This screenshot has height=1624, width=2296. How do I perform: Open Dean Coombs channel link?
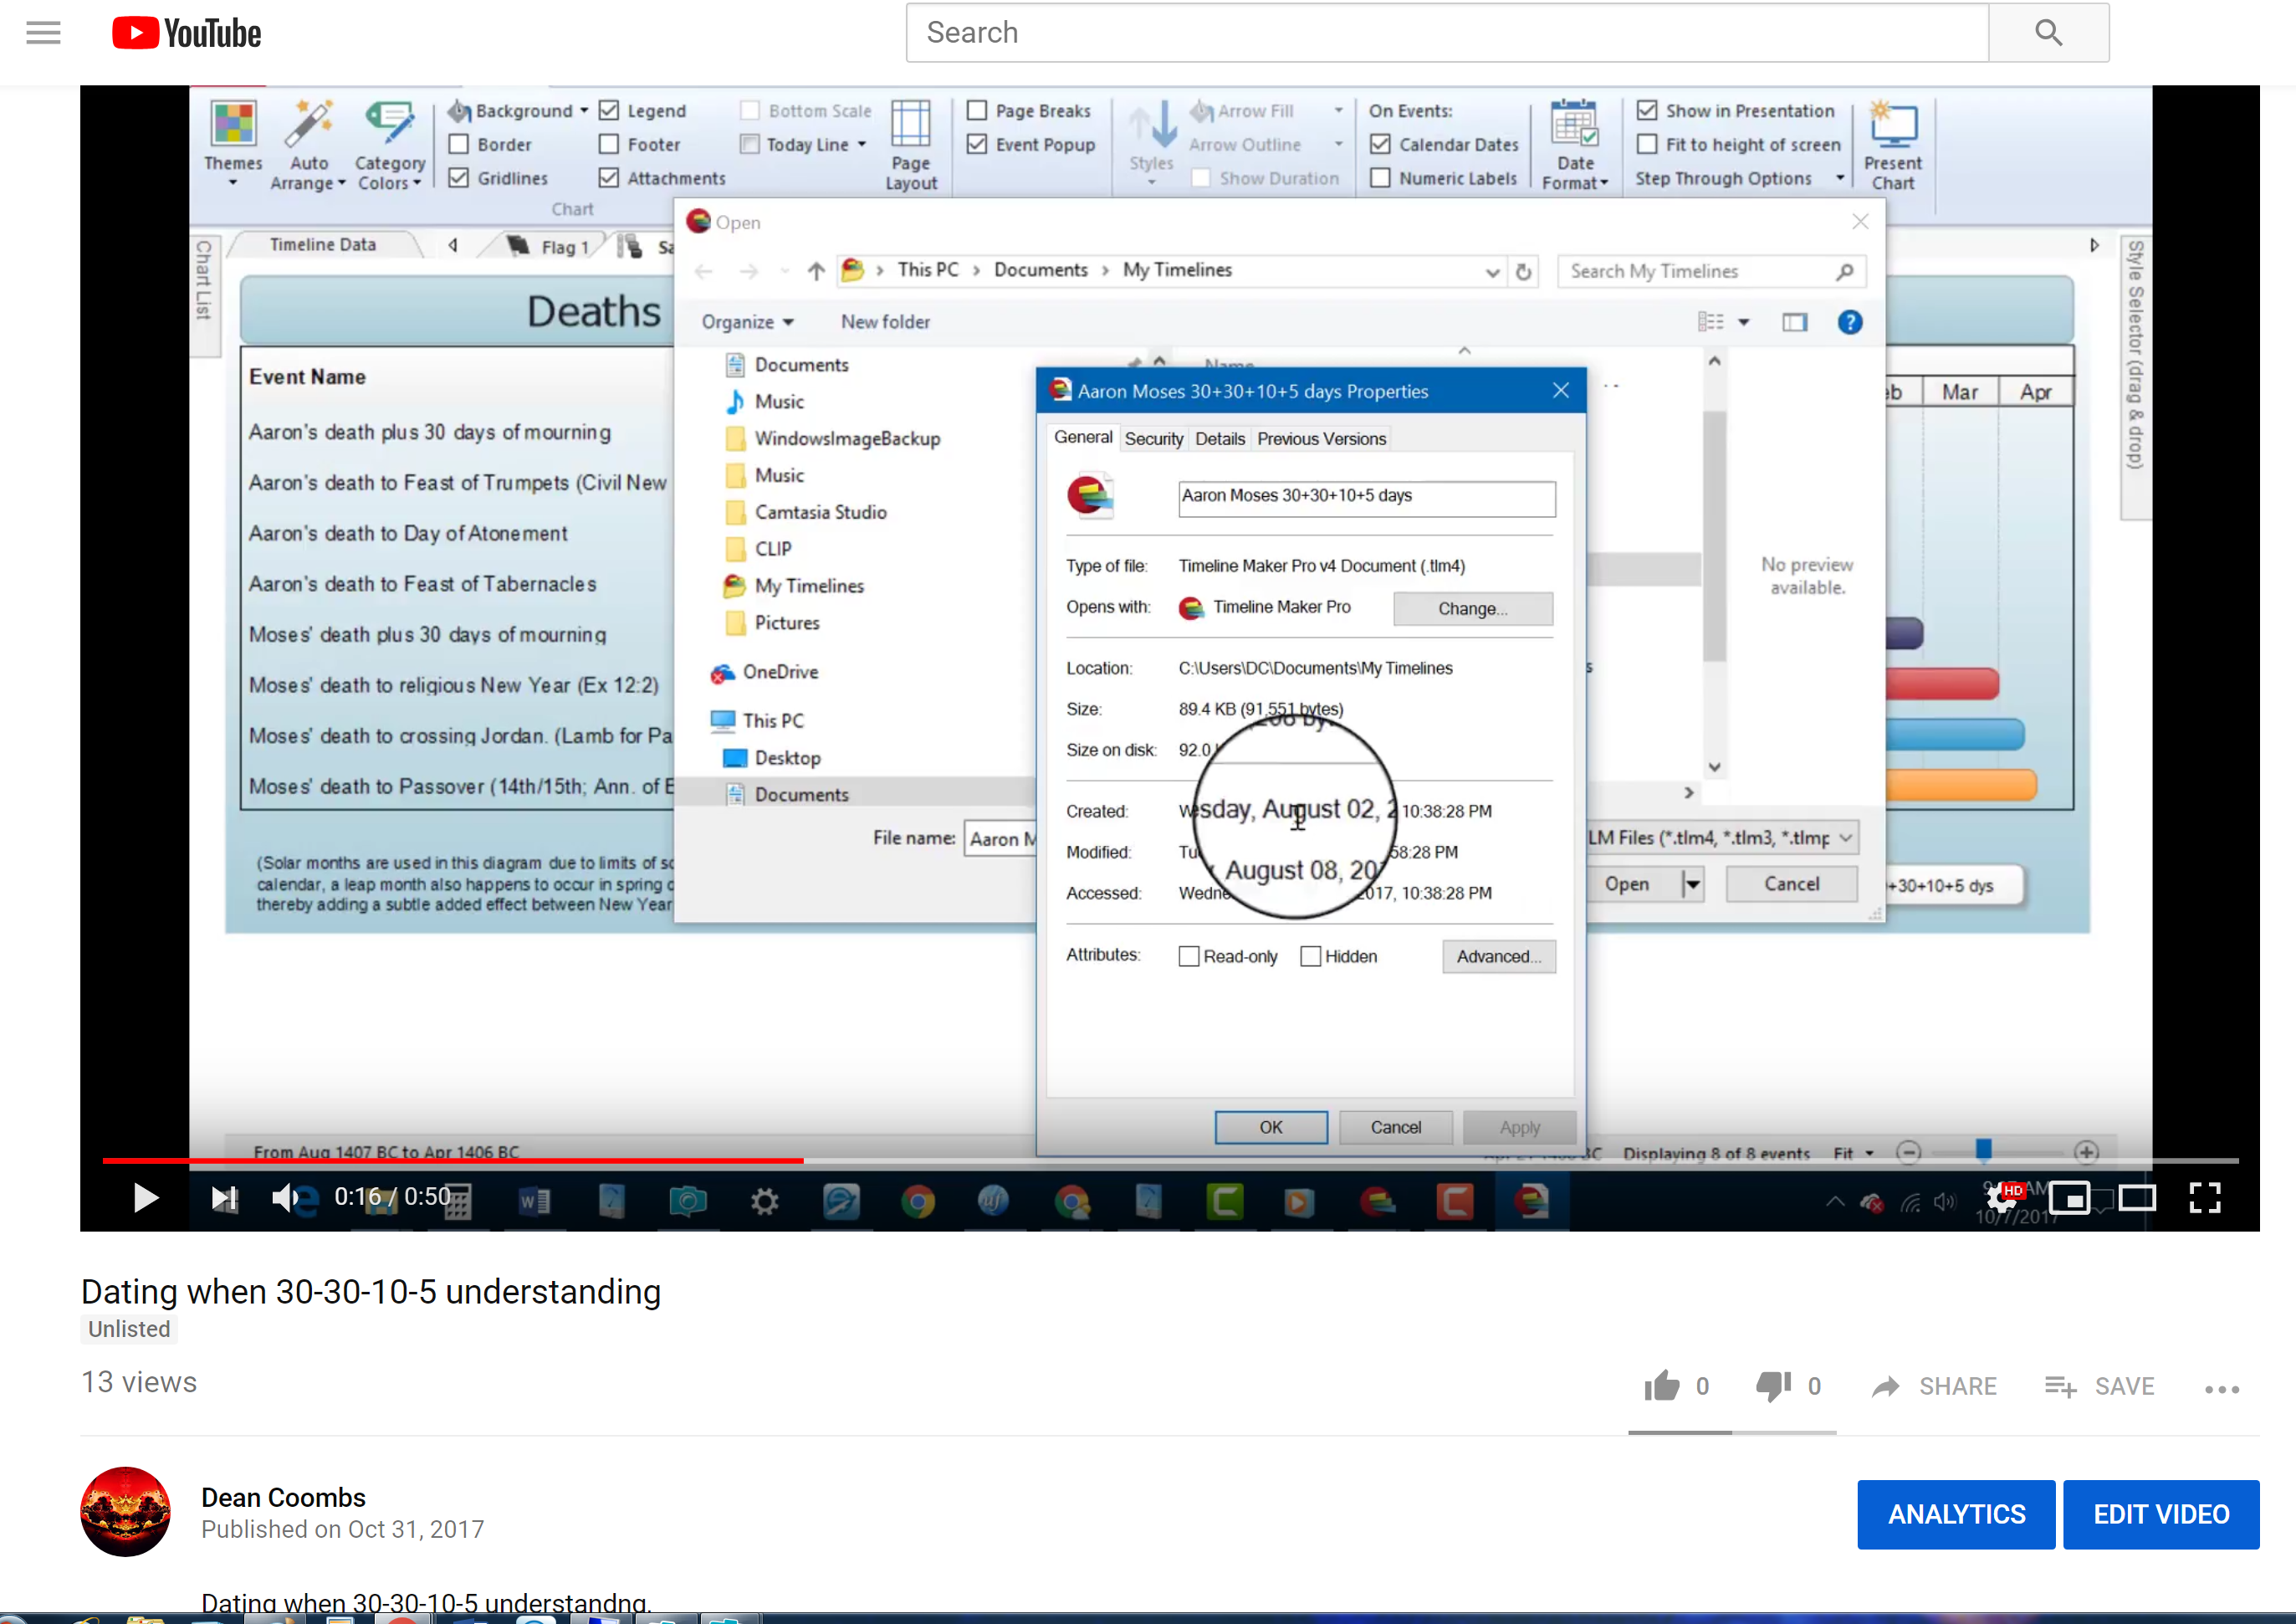coord(283,1497)
